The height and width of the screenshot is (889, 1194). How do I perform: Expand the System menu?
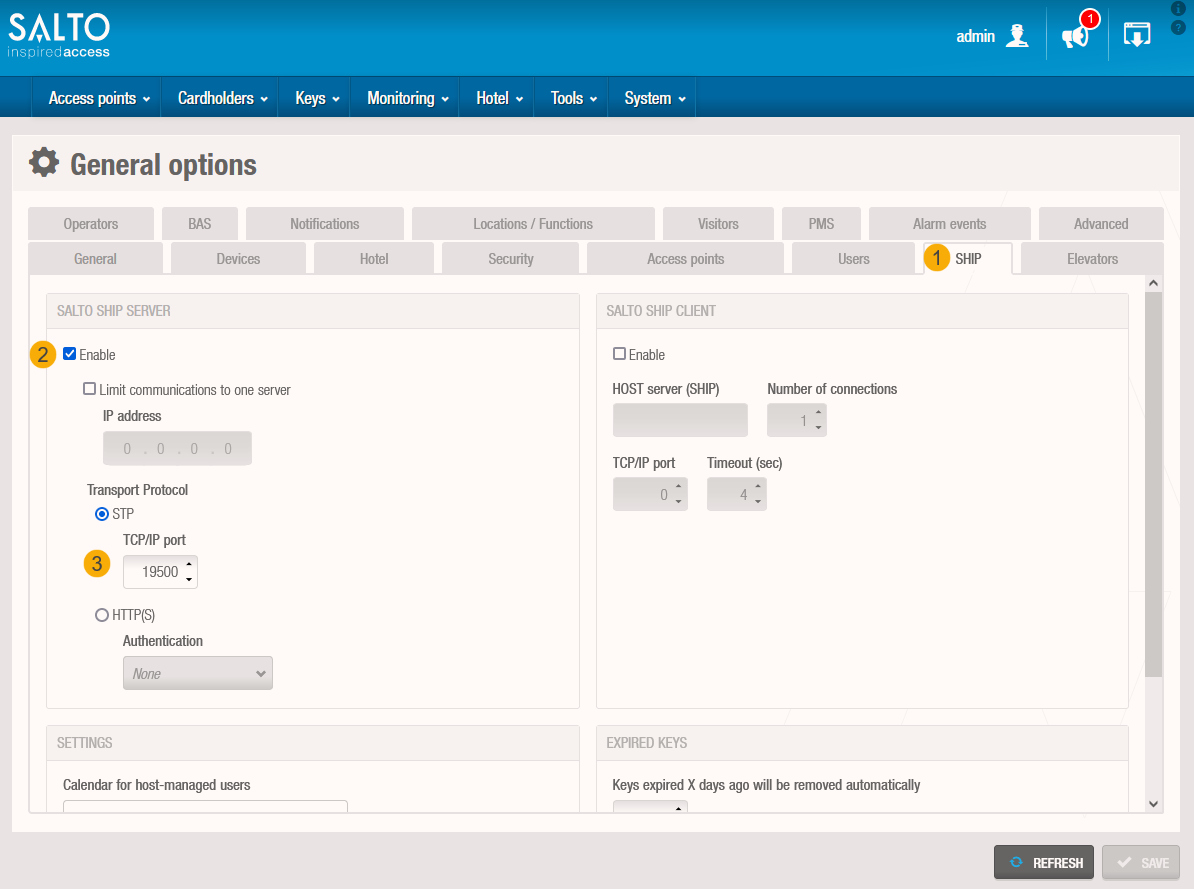point(654,98)
